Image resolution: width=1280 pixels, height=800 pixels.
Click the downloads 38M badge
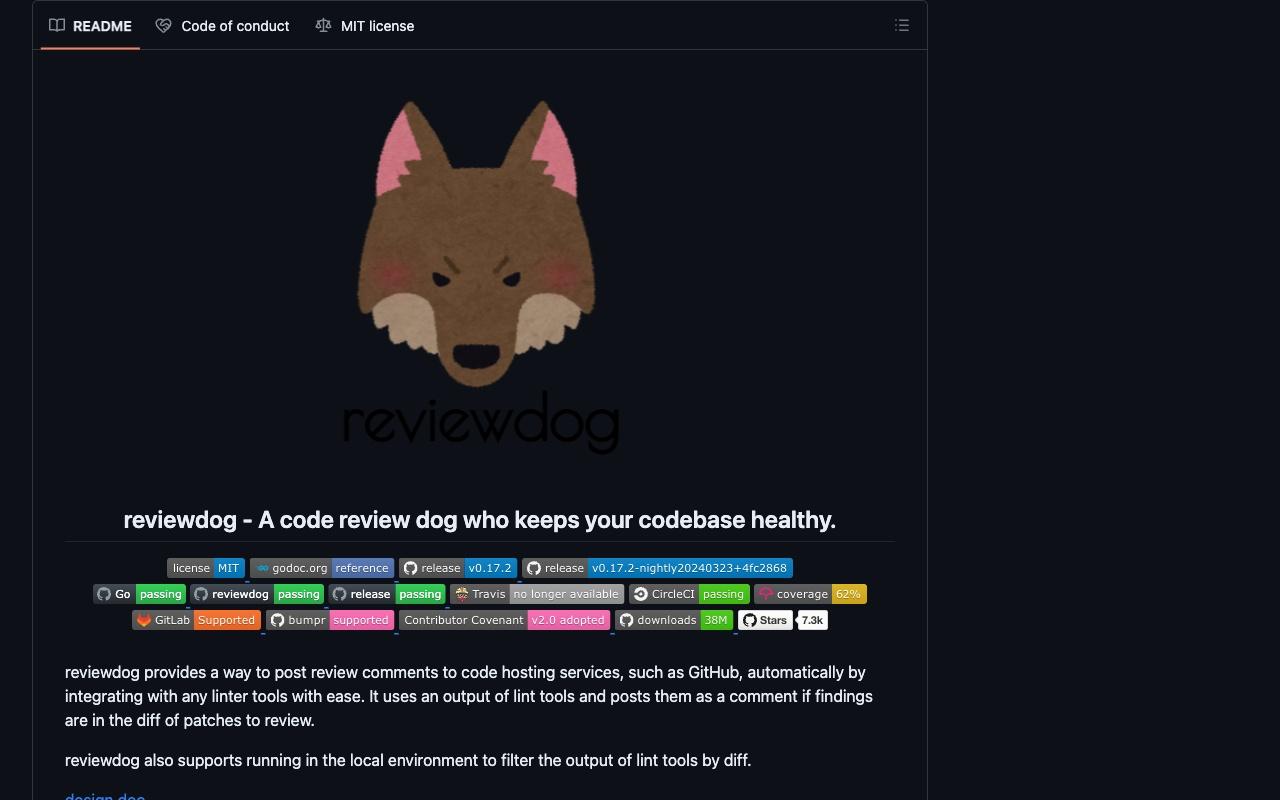[x=674, y=620]
